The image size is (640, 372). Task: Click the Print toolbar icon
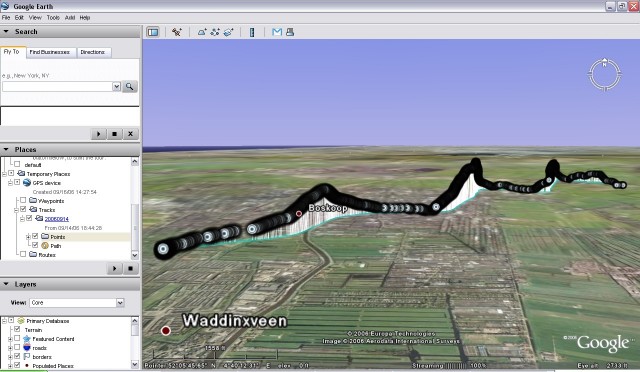pos(290,32)
